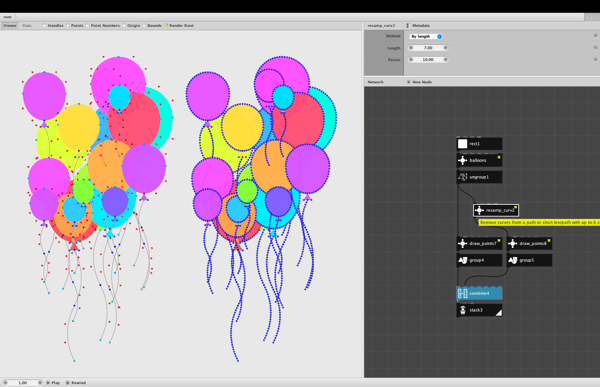
Task: Click the yellow tooltip under resamp_curv2
Action: tap(539, 222)
